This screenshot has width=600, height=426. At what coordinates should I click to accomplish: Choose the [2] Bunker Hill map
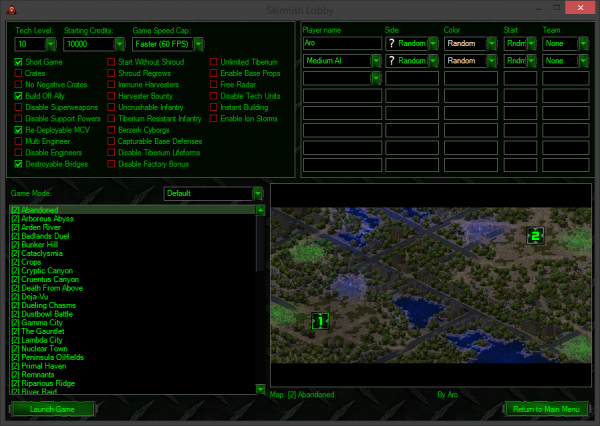(x=132, y=245)
